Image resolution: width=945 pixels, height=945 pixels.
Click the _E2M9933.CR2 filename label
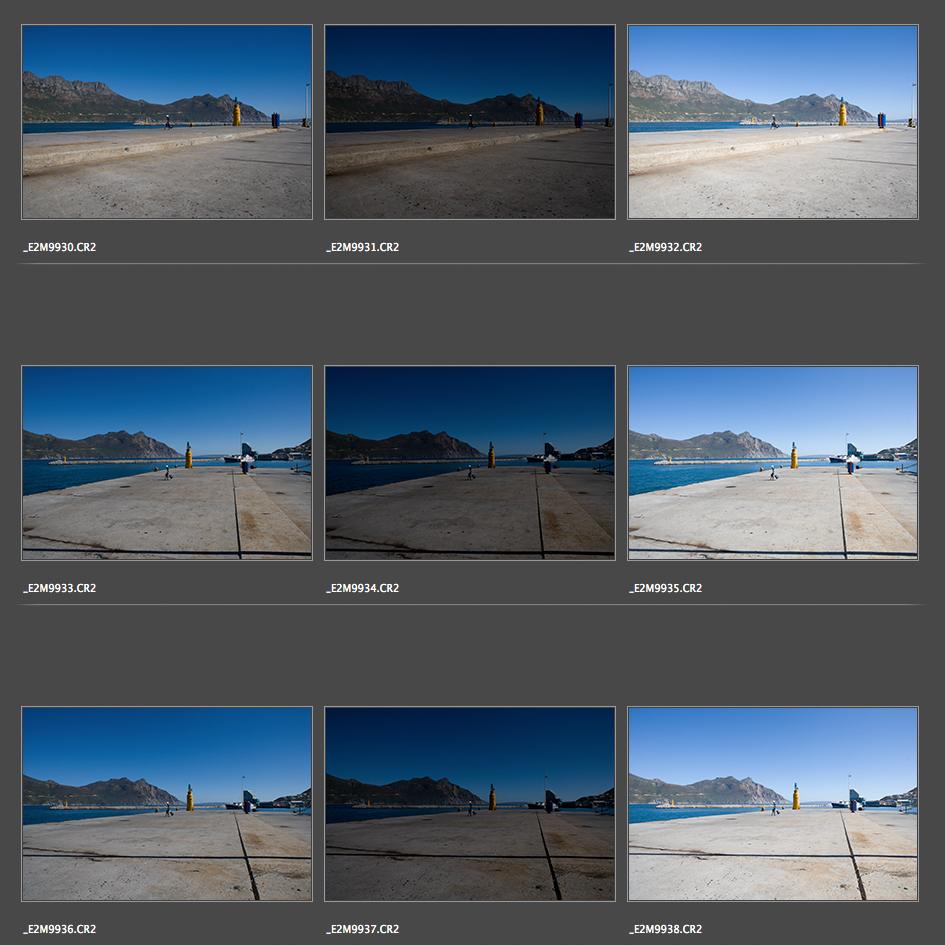coord(60,588)
